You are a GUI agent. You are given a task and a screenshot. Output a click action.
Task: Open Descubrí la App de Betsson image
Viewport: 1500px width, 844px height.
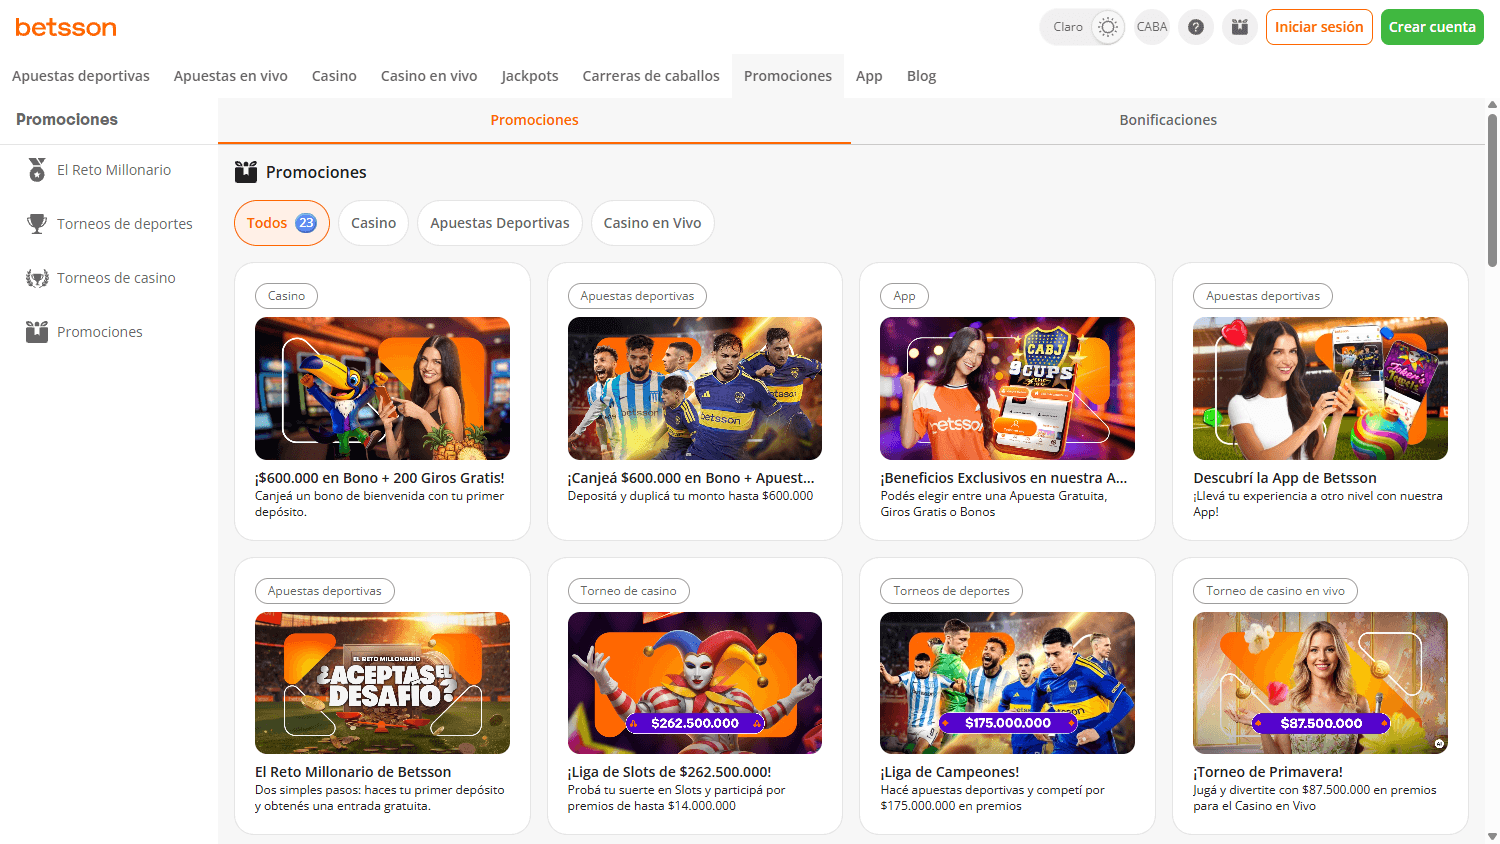[x=1320, y=388]
